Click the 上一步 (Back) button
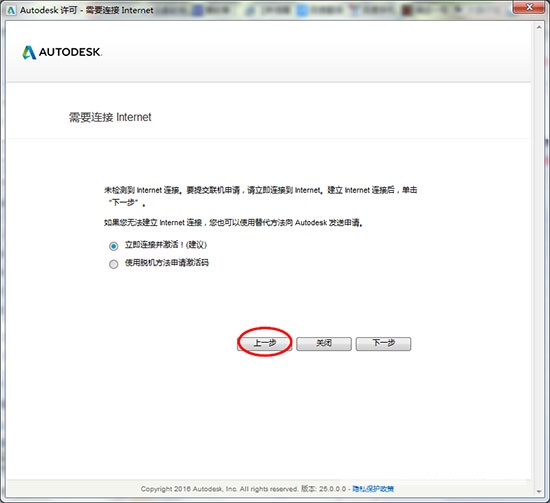550x503 pixels. (264, 343)
